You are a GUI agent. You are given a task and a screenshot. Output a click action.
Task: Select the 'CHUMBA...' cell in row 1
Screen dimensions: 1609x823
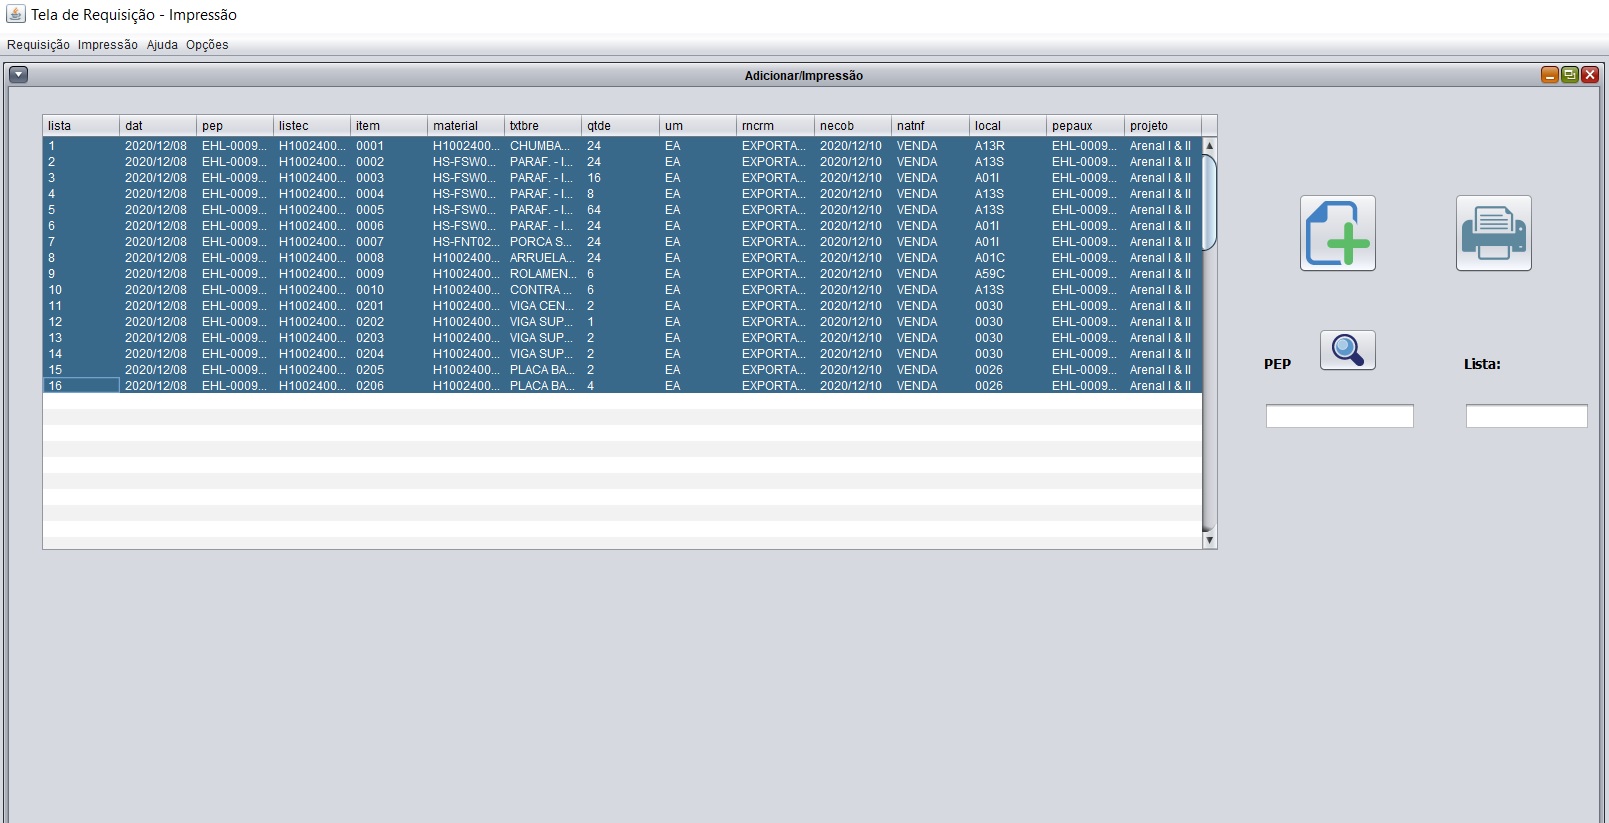543,146
